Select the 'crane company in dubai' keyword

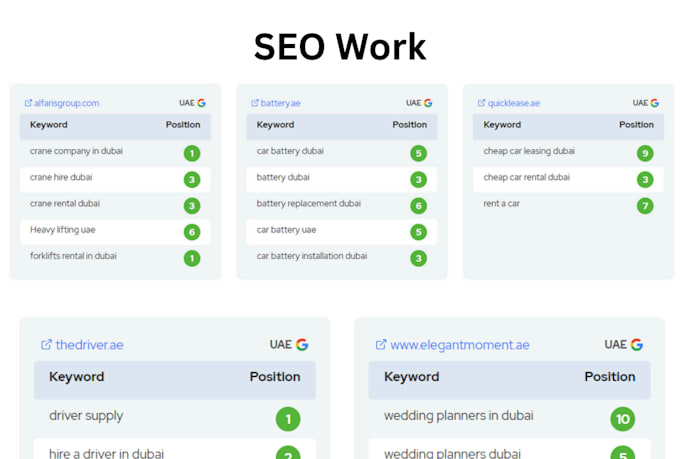[76, 151]
